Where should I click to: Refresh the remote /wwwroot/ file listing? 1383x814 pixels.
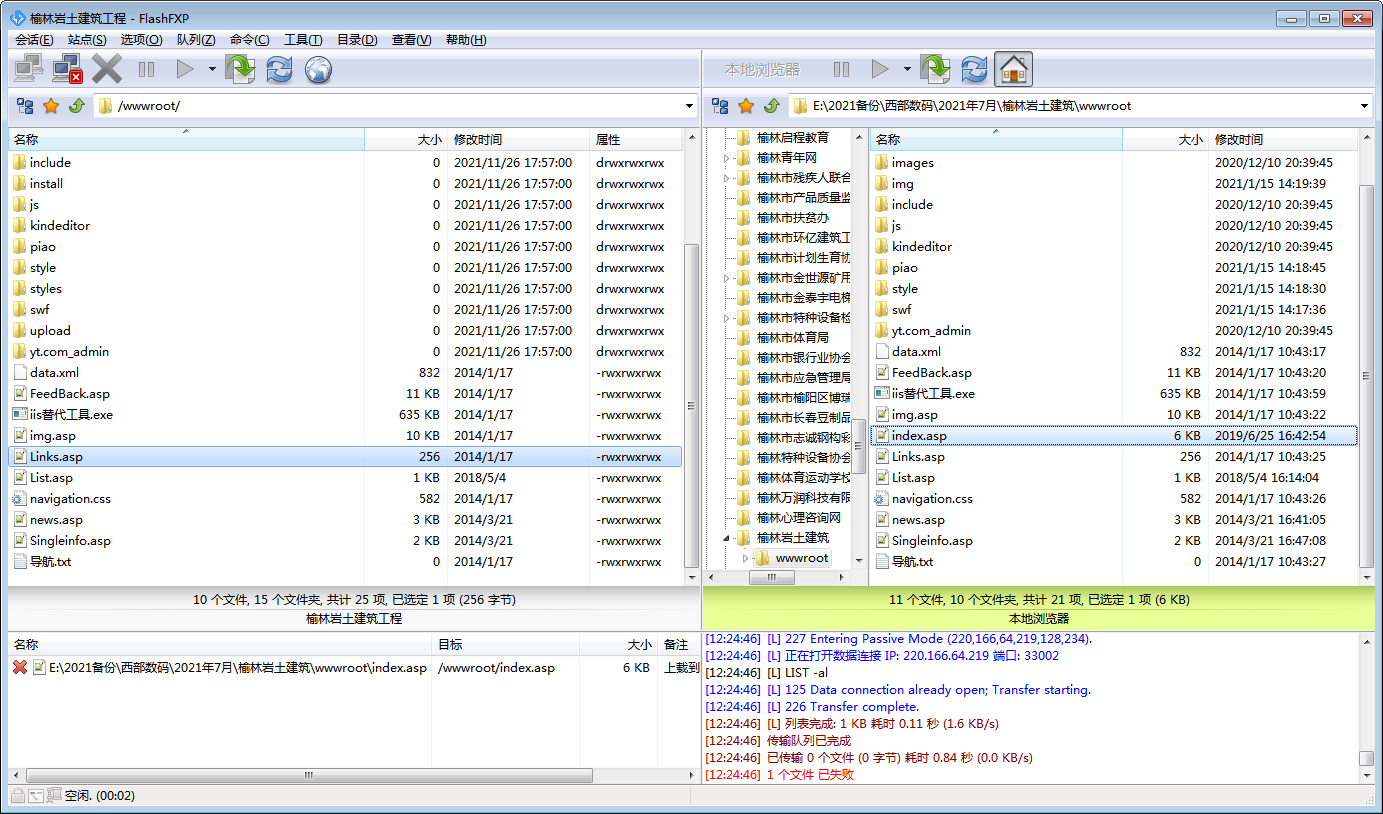click(x=279, y=69)
